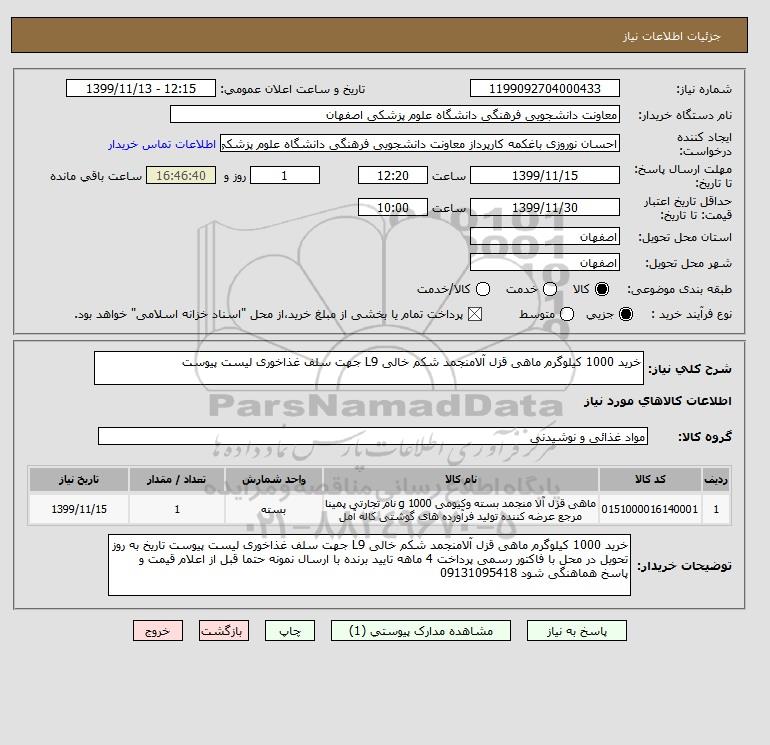This screenshot has width=770, height=745.
Task: Click product code 0151000016140001 cell
Action: point(650,509)
